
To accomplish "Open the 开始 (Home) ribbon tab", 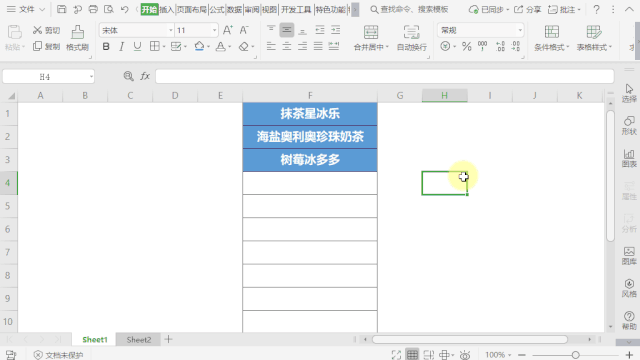I will 149,9.
